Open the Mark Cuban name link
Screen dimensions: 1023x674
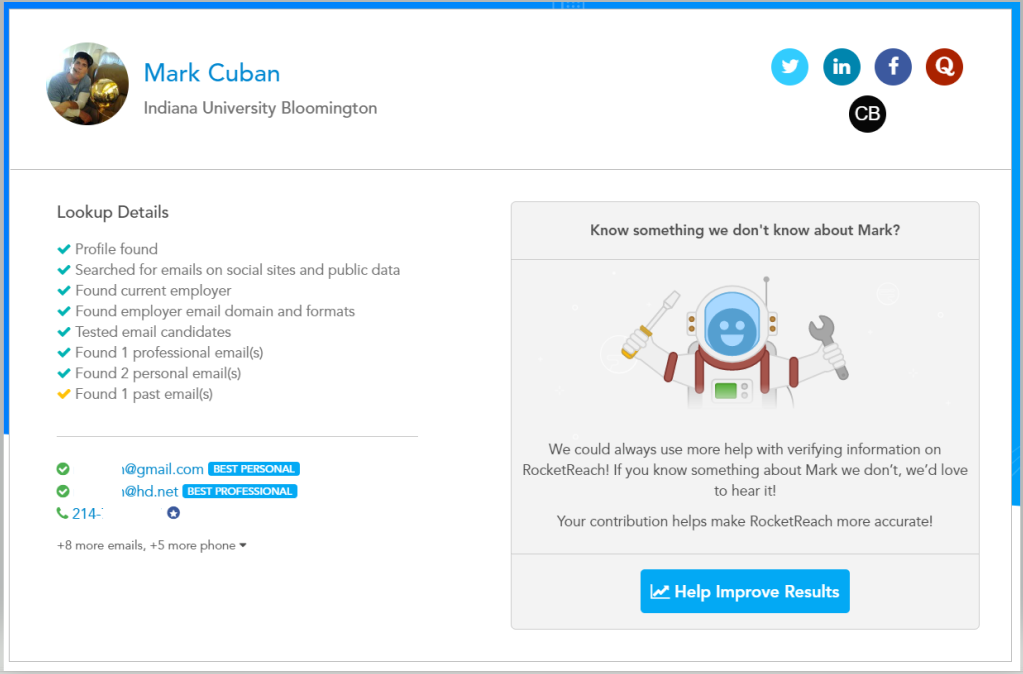pos(211,73)
